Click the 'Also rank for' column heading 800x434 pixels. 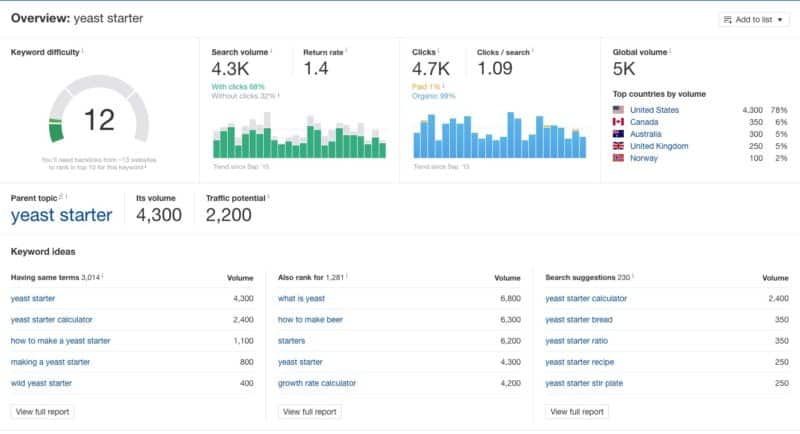tap(301, 277)
